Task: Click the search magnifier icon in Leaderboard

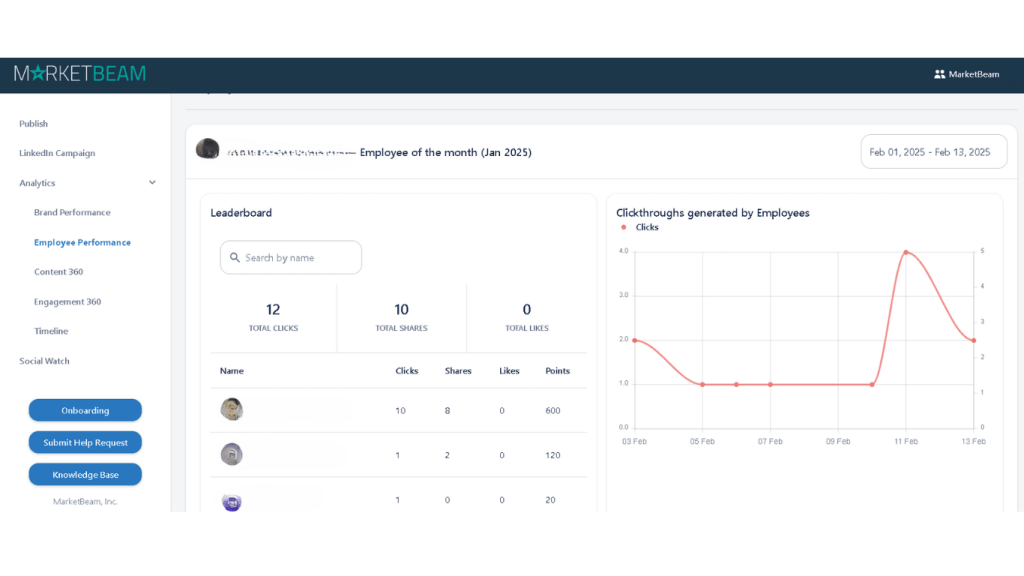Action: tap(234, 258)
